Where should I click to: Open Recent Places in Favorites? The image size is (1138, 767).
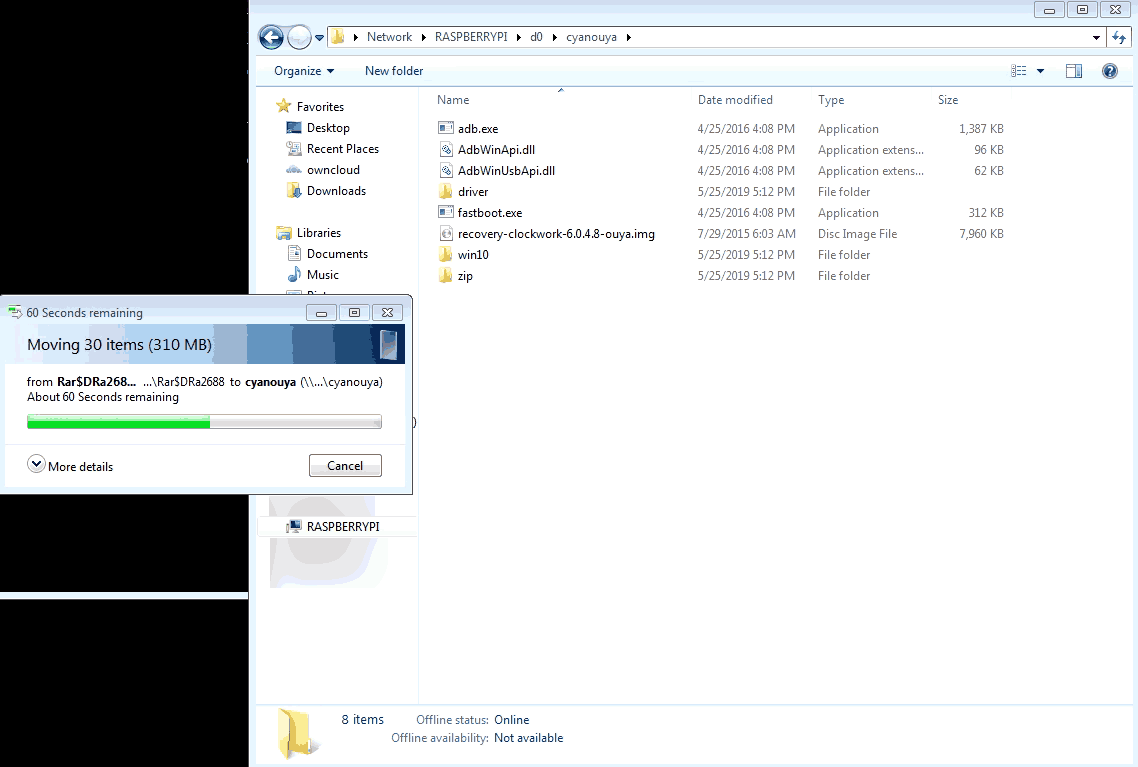pos(343,149)
